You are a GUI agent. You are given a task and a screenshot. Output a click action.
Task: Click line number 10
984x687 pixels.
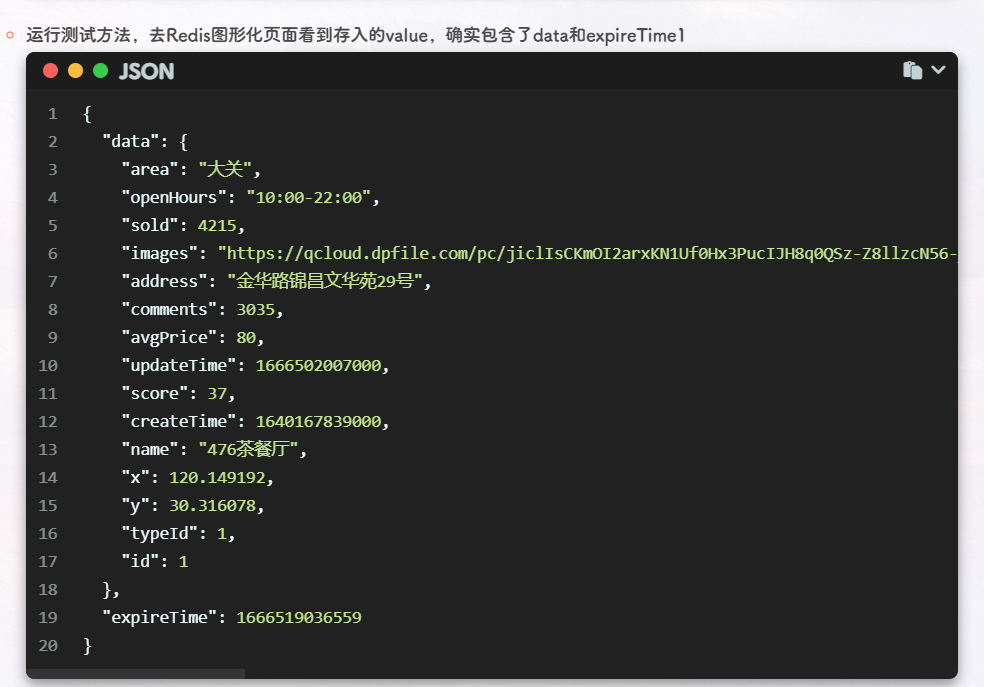click(48, 365)
